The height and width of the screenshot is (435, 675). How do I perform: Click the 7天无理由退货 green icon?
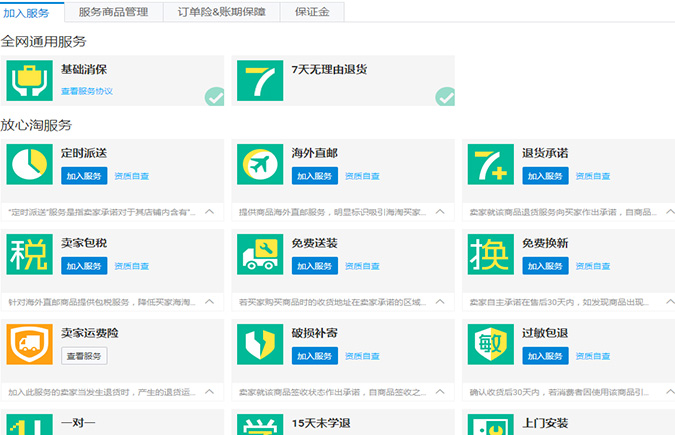[259, 80]
